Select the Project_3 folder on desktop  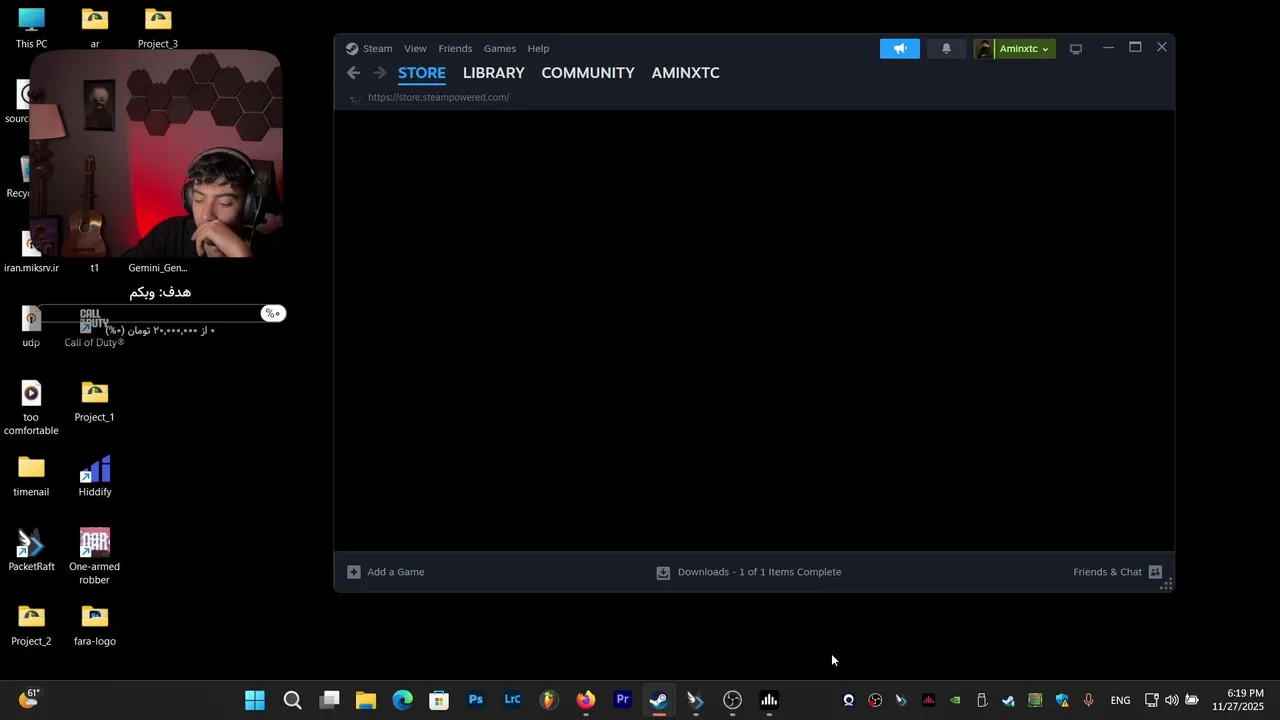[158, 28]
